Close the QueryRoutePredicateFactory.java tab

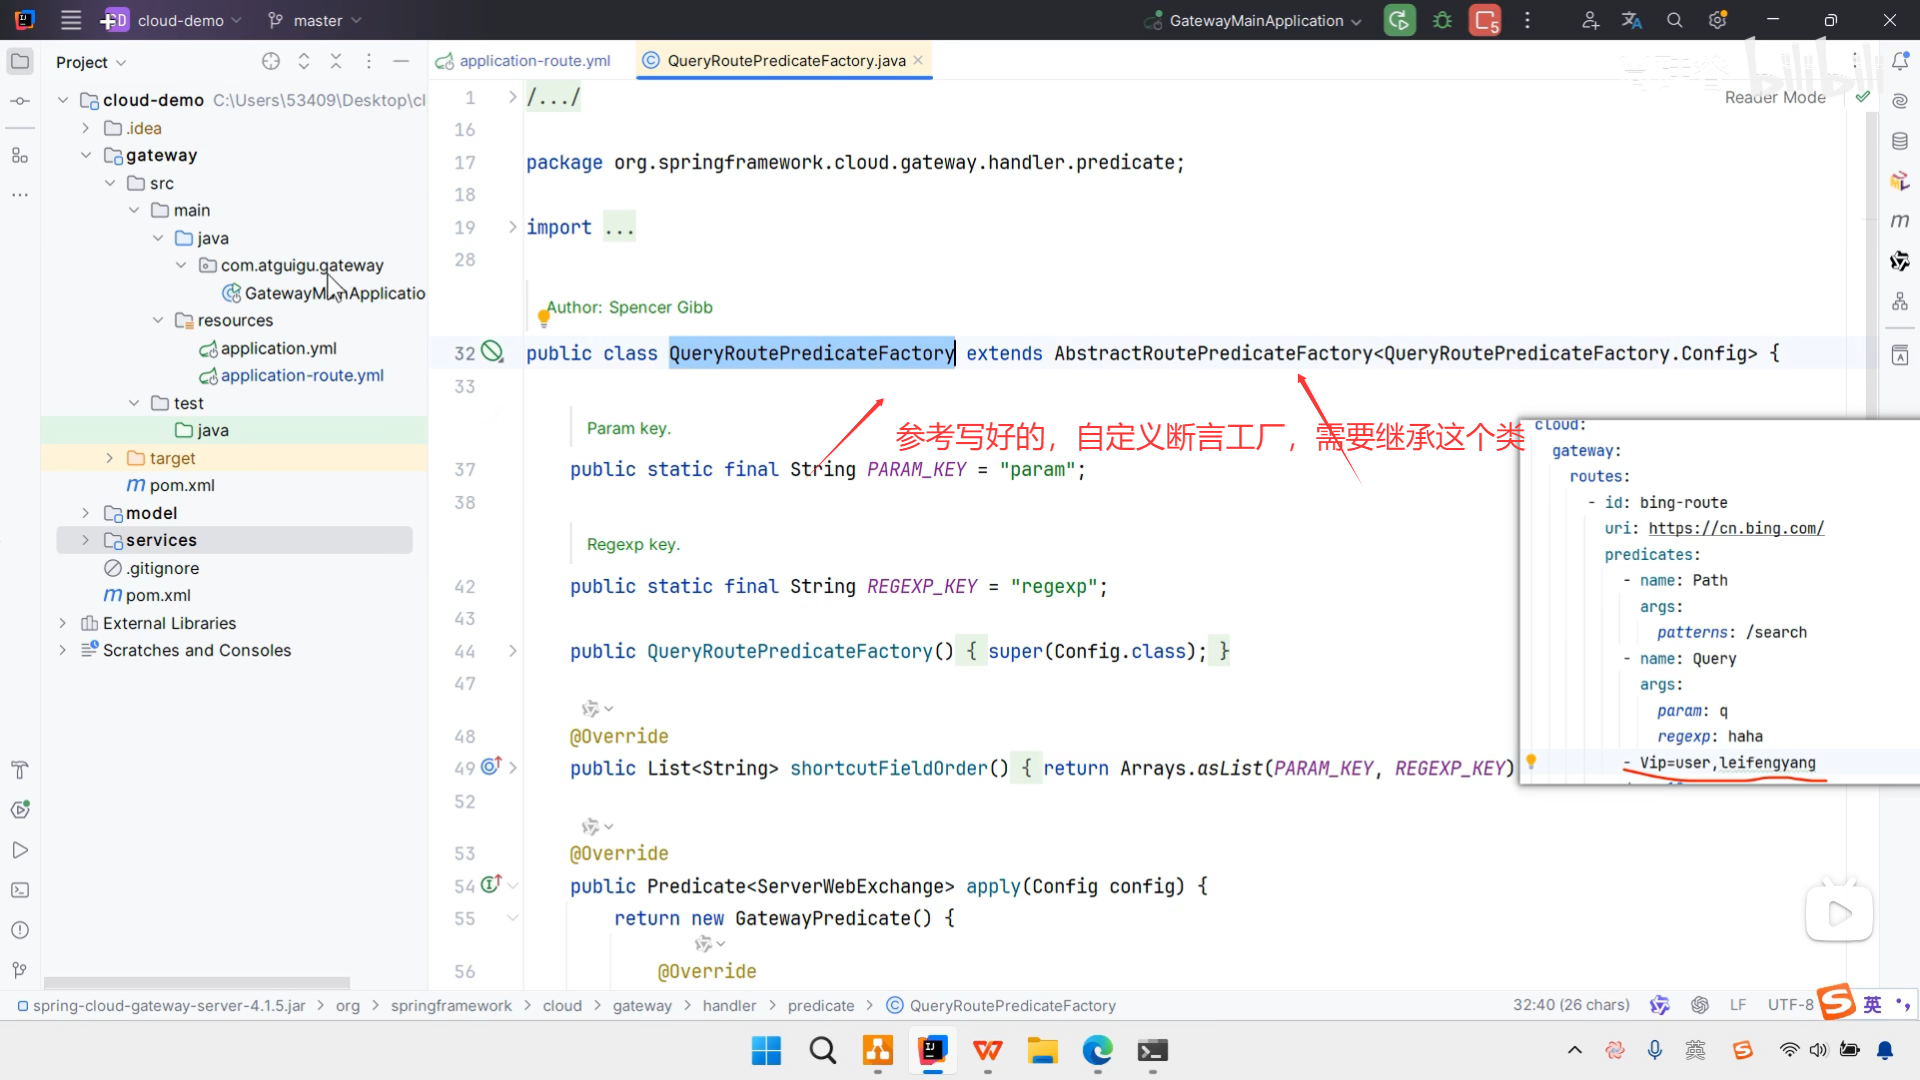point(917,60)
